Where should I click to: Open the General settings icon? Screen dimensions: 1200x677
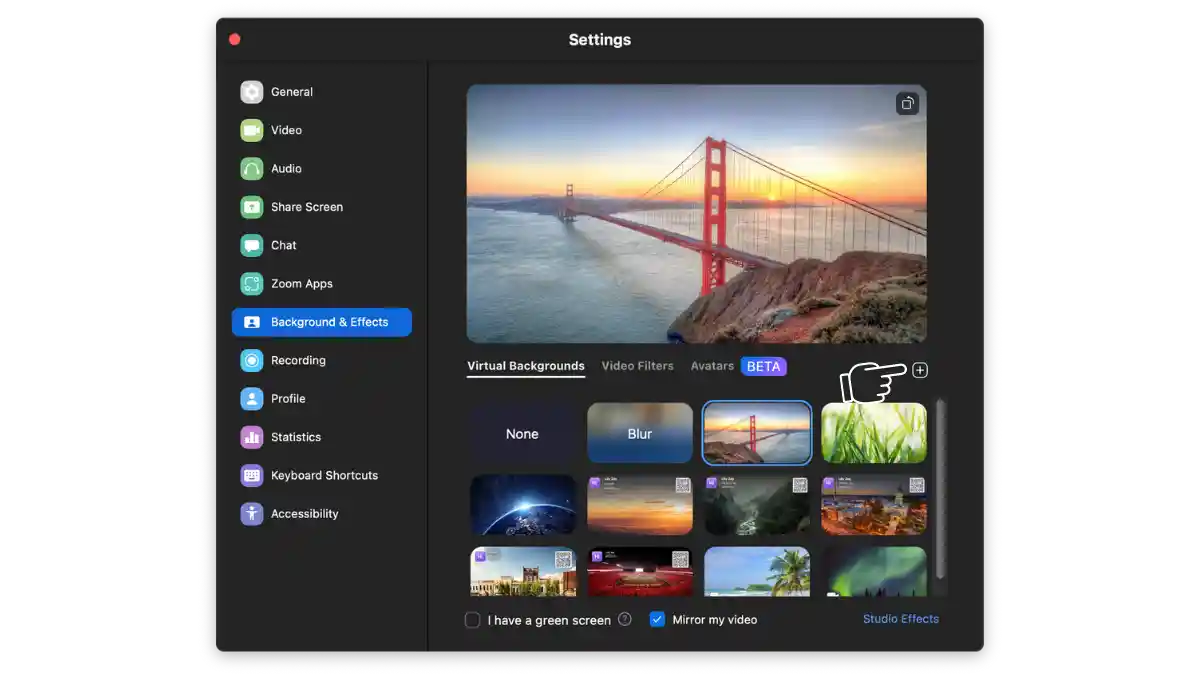251,91
